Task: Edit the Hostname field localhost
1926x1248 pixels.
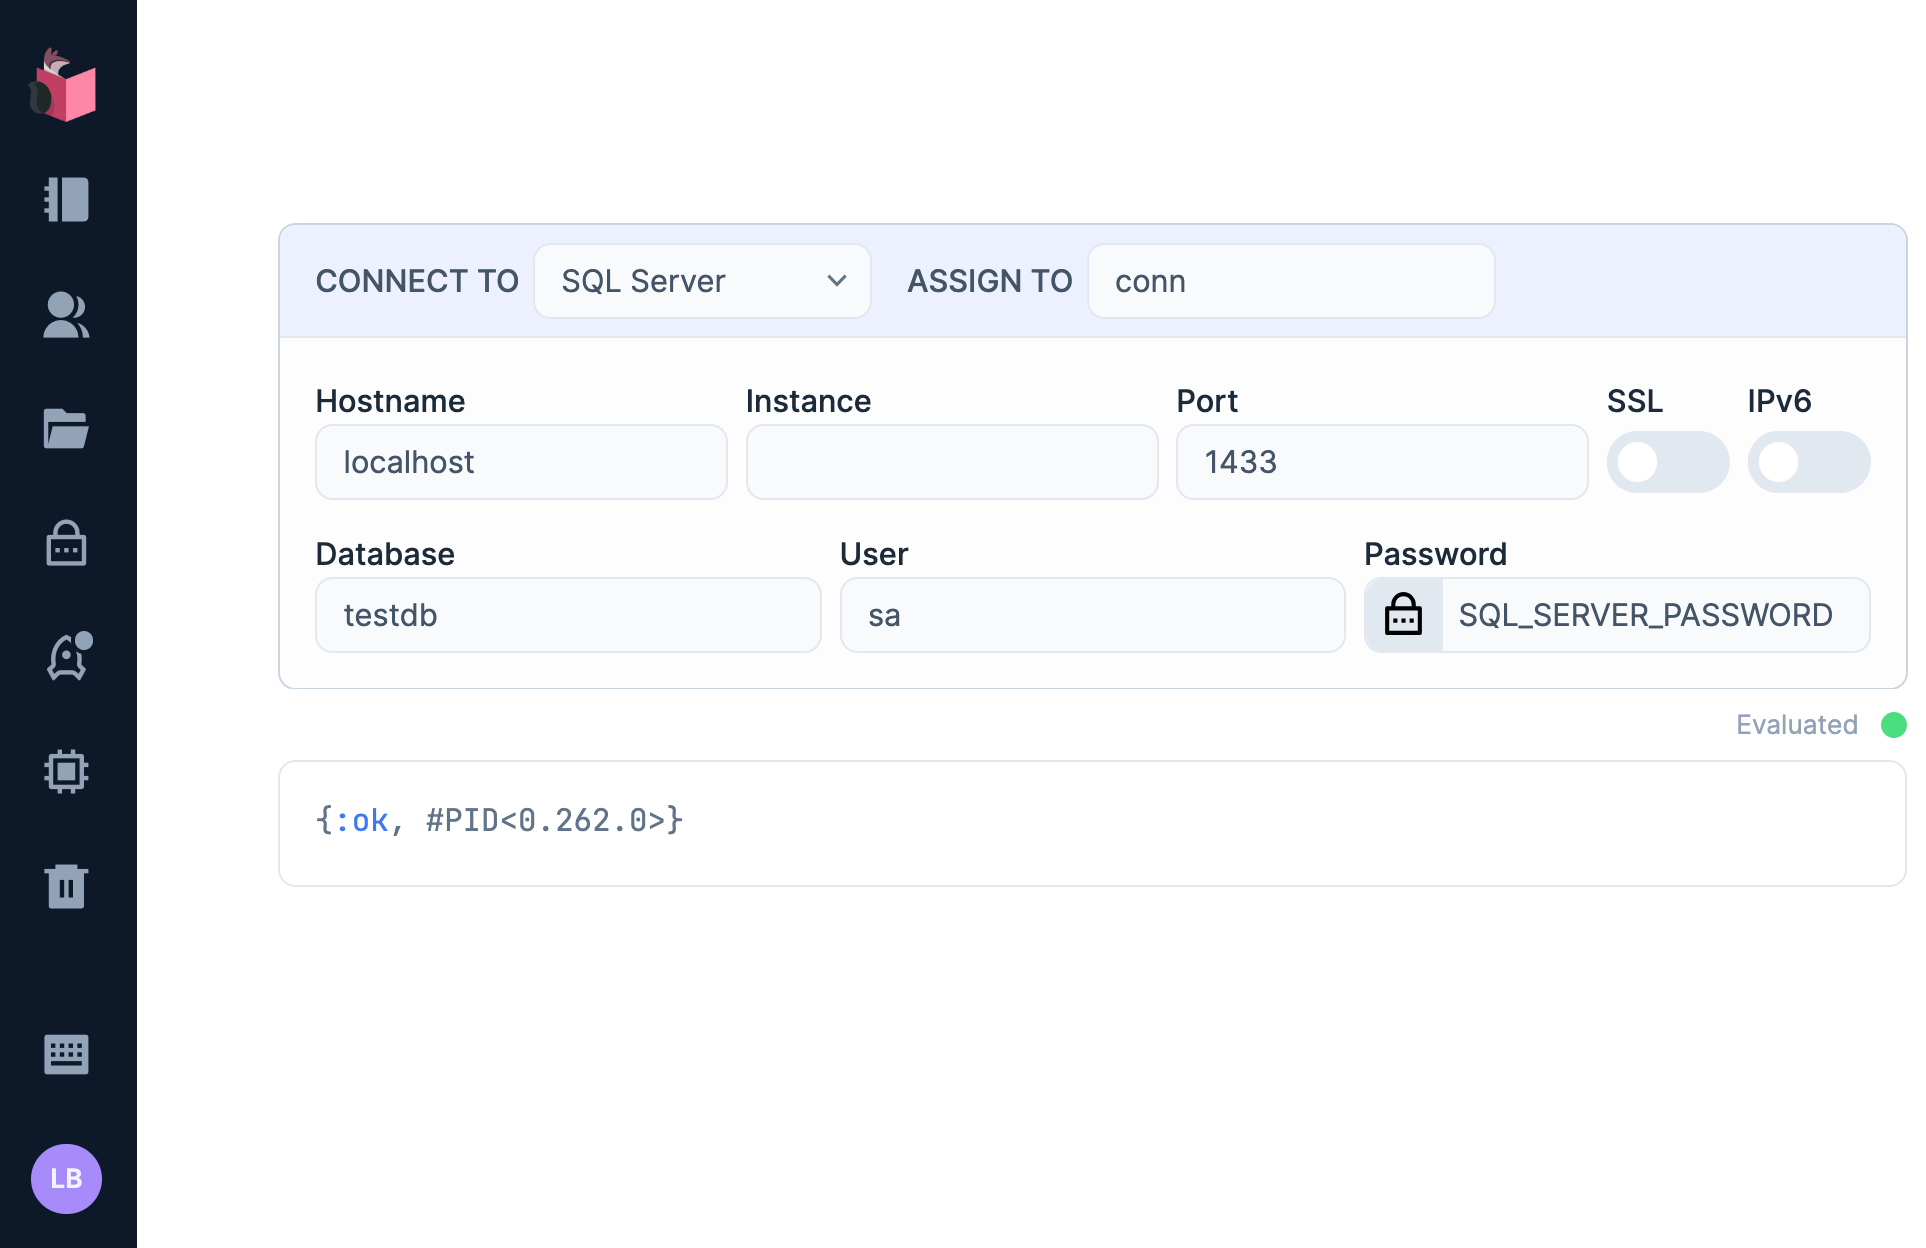Action: pos(521,462)
